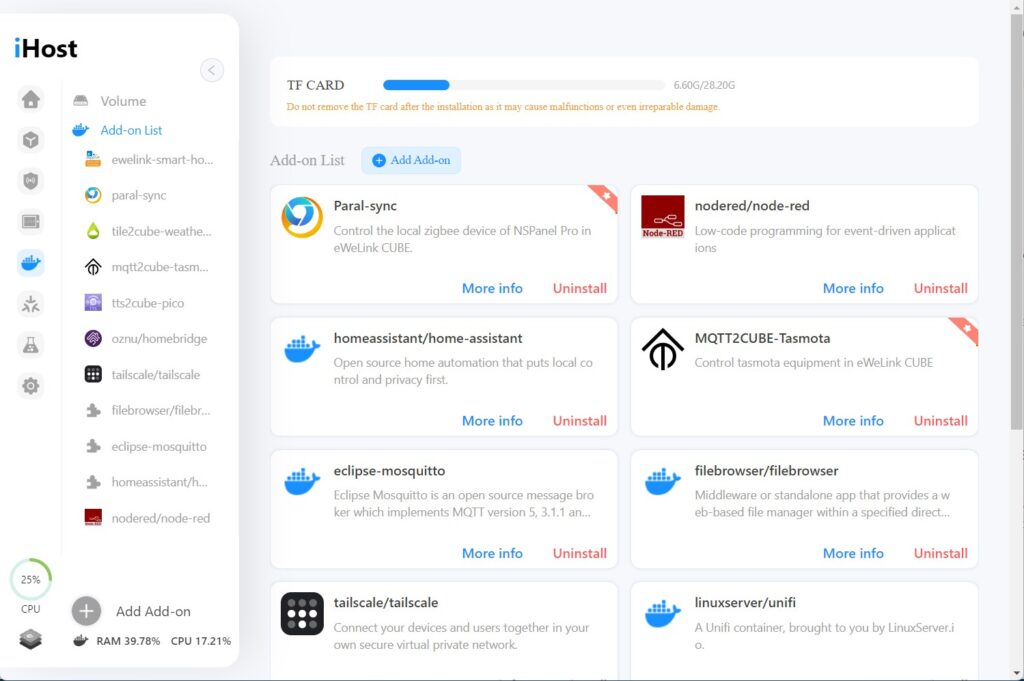Uninstall the eclipse-mosquitto add-on

click(x=579, y=553)
